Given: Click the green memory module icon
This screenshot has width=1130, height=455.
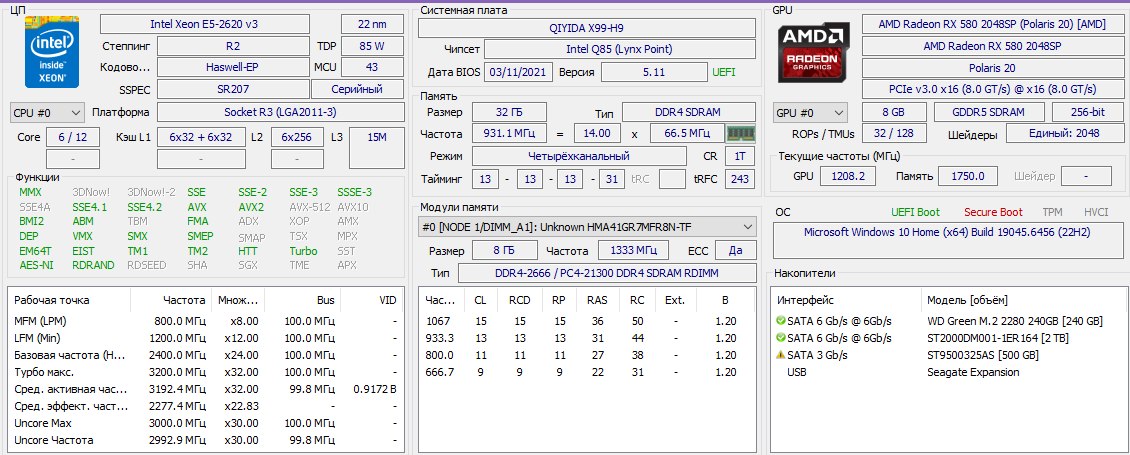Looking at the screenshot, I should point(740,133).
